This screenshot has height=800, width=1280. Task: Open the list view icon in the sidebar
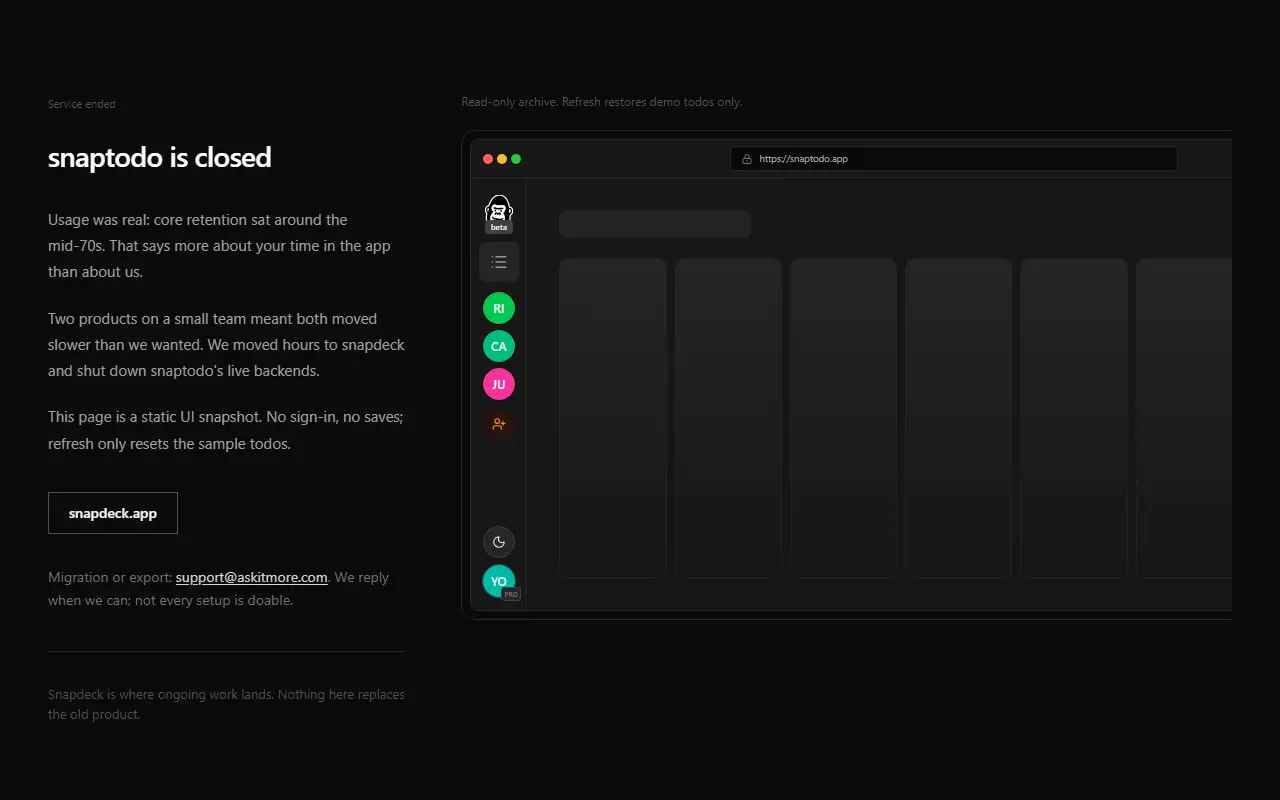pos(499,262)
